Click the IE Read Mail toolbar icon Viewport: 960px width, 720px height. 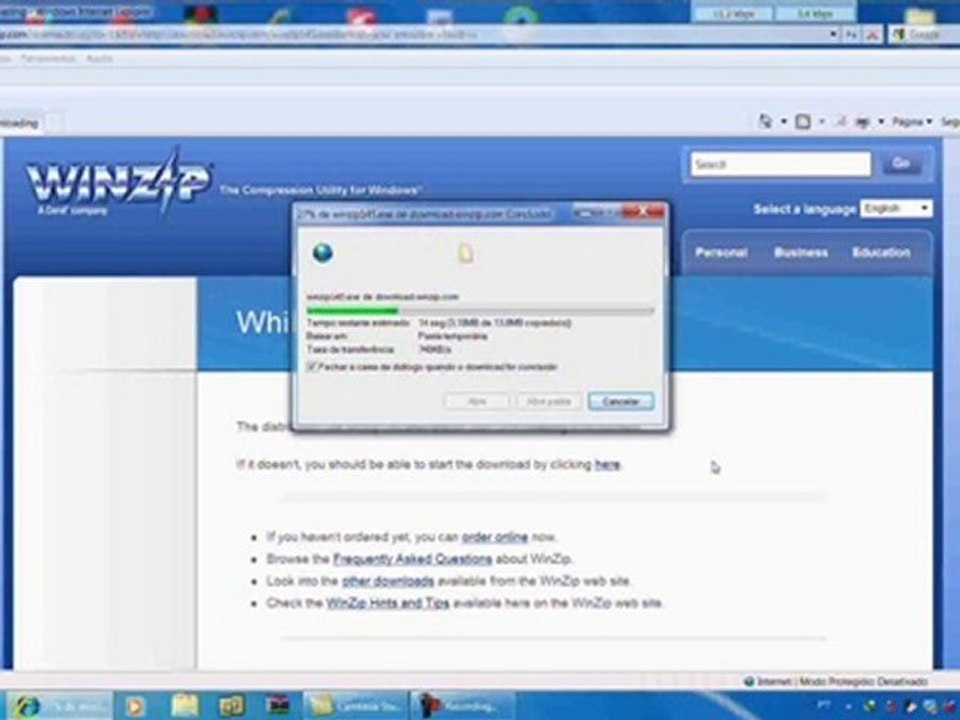pyautogui.click(x=841, y=122)
